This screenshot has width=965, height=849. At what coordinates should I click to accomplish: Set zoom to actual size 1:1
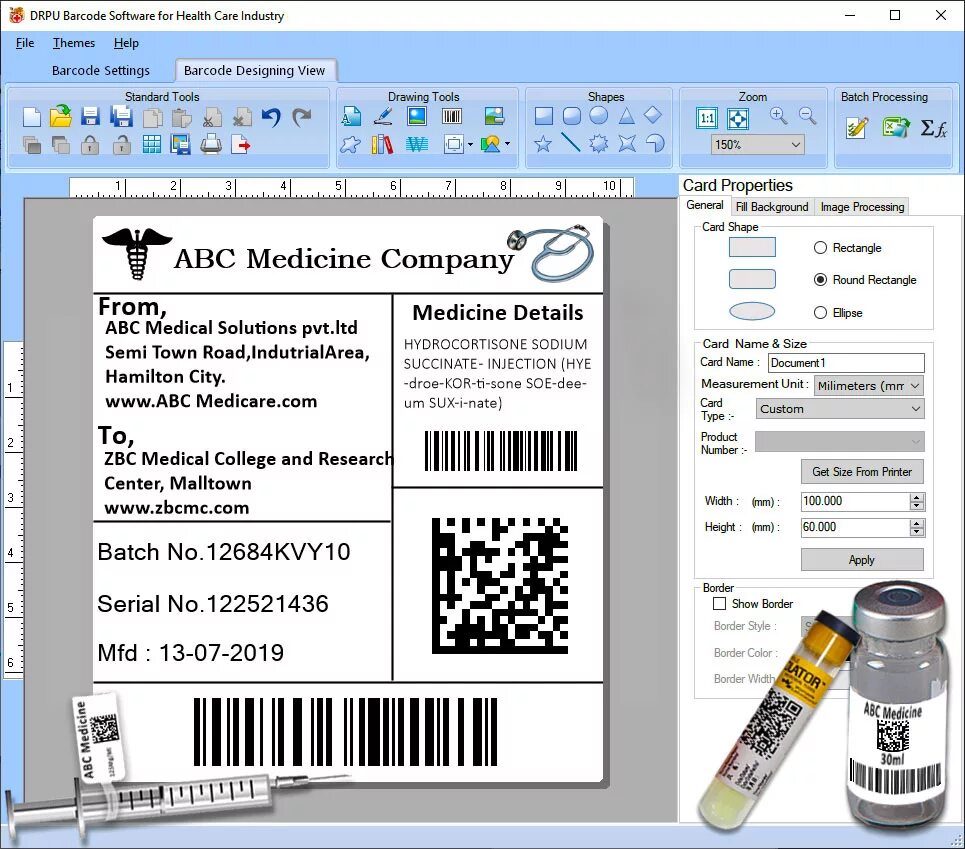coord(707,118)
